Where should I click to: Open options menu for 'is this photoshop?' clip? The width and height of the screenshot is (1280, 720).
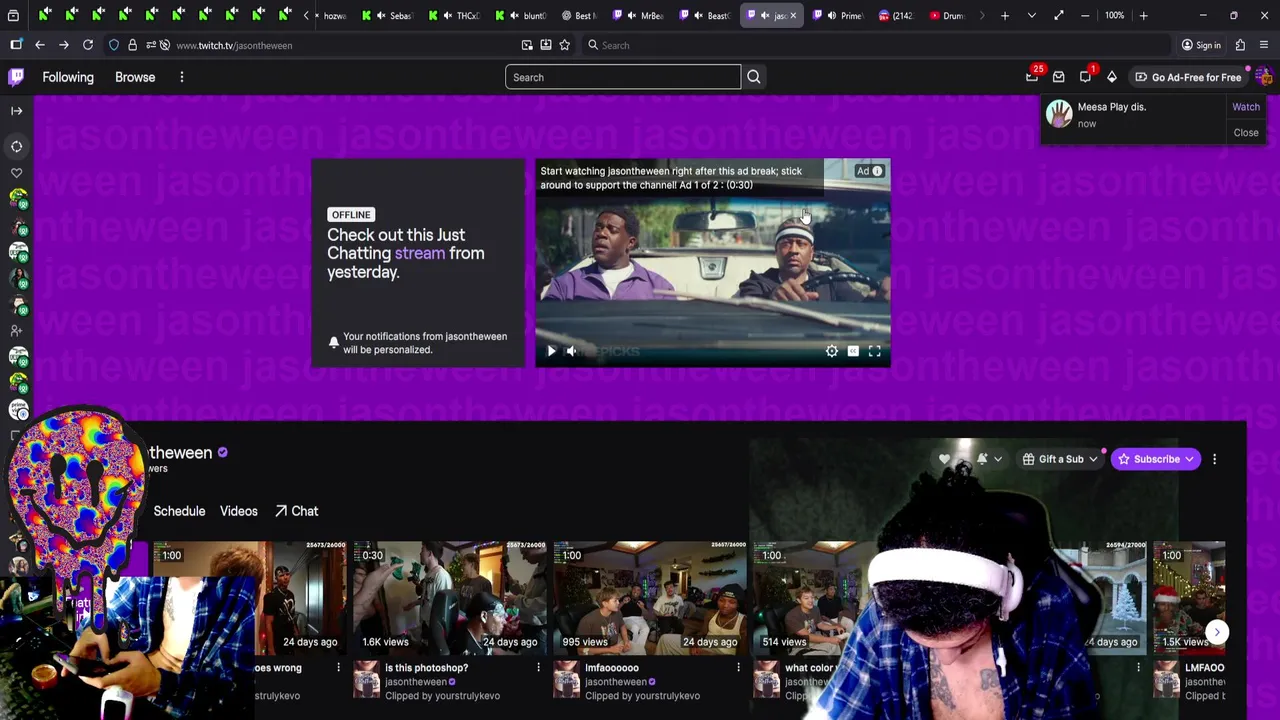coord(538,668)
